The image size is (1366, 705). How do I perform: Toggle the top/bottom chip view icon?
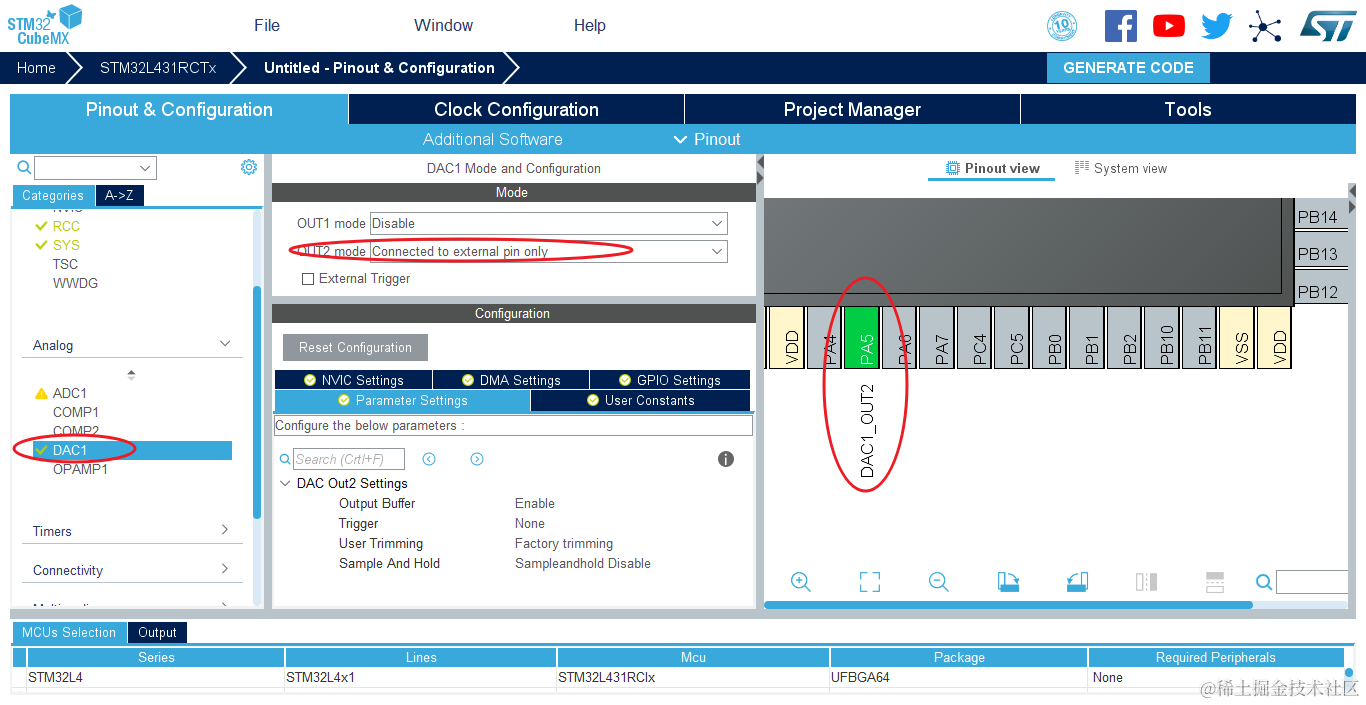[1146, 582]
